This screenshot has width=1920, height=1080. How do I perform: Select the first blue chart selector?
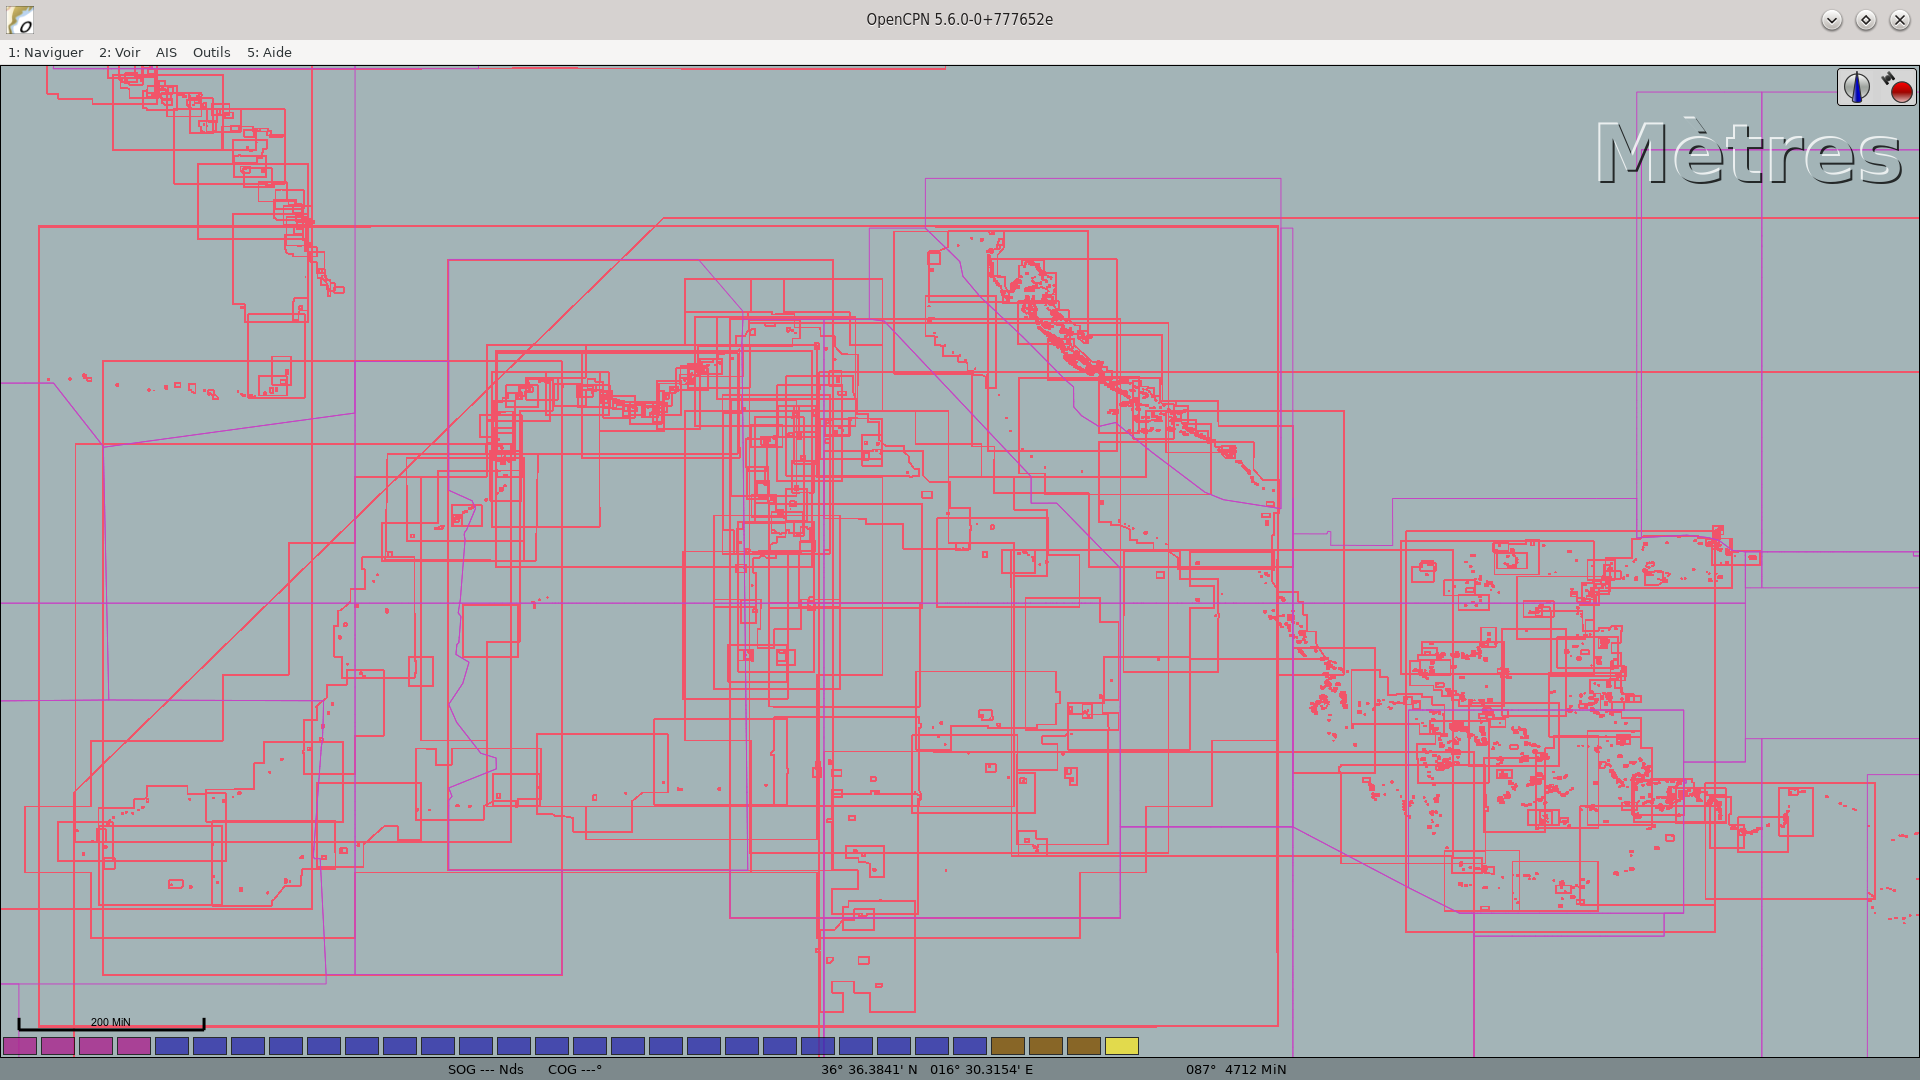pos(172,1046)
